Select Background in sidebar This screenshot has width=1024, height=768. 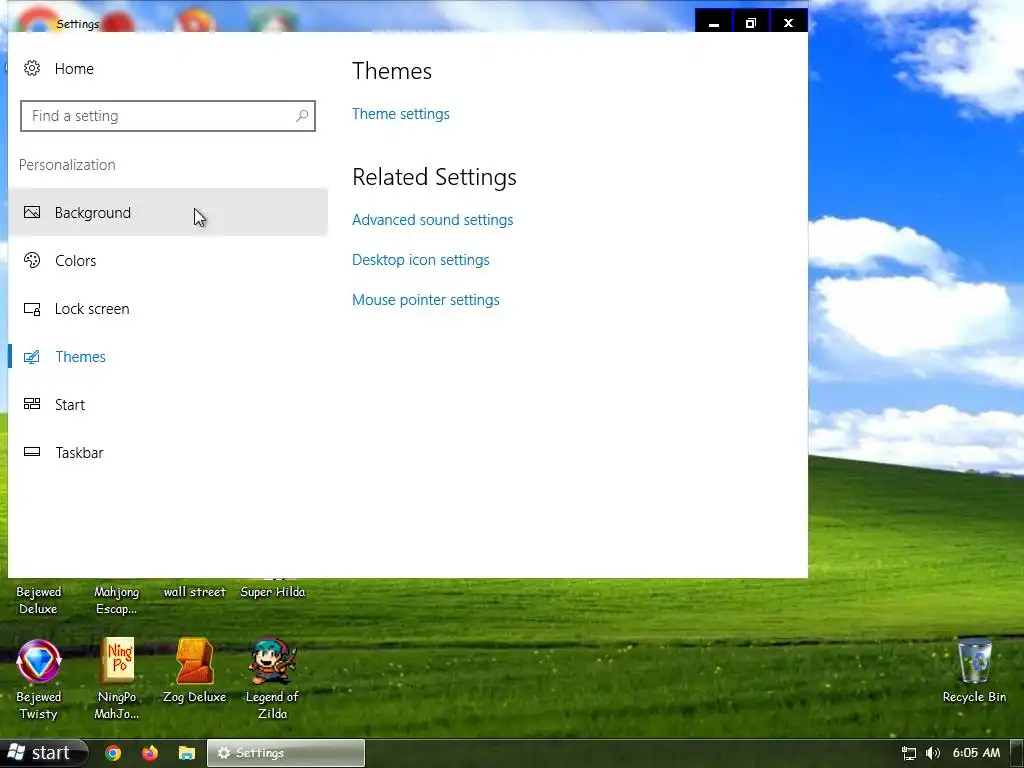(x=168, y=212)
